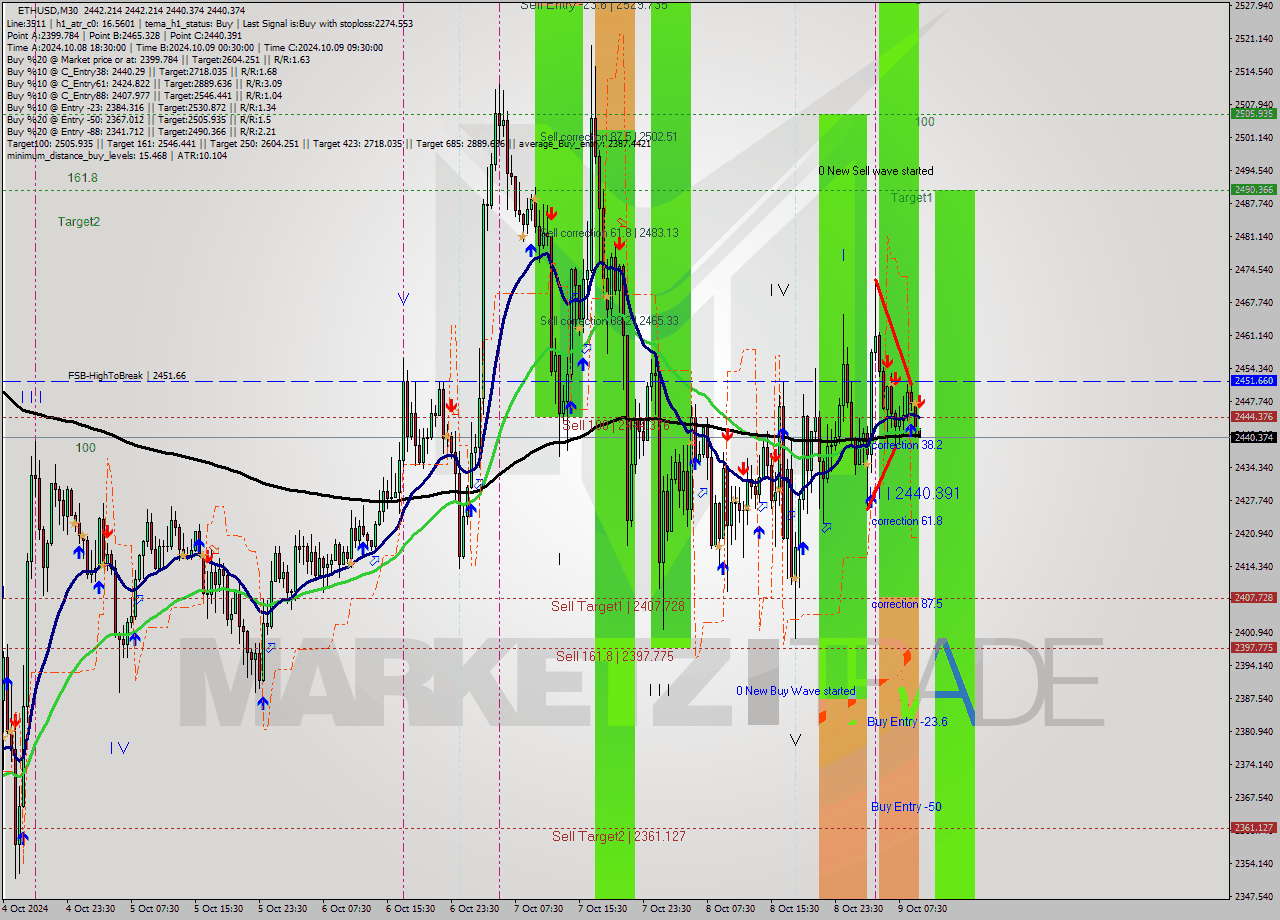Select the Sell 100 | 2444.376 label

[x=615, y=425]
